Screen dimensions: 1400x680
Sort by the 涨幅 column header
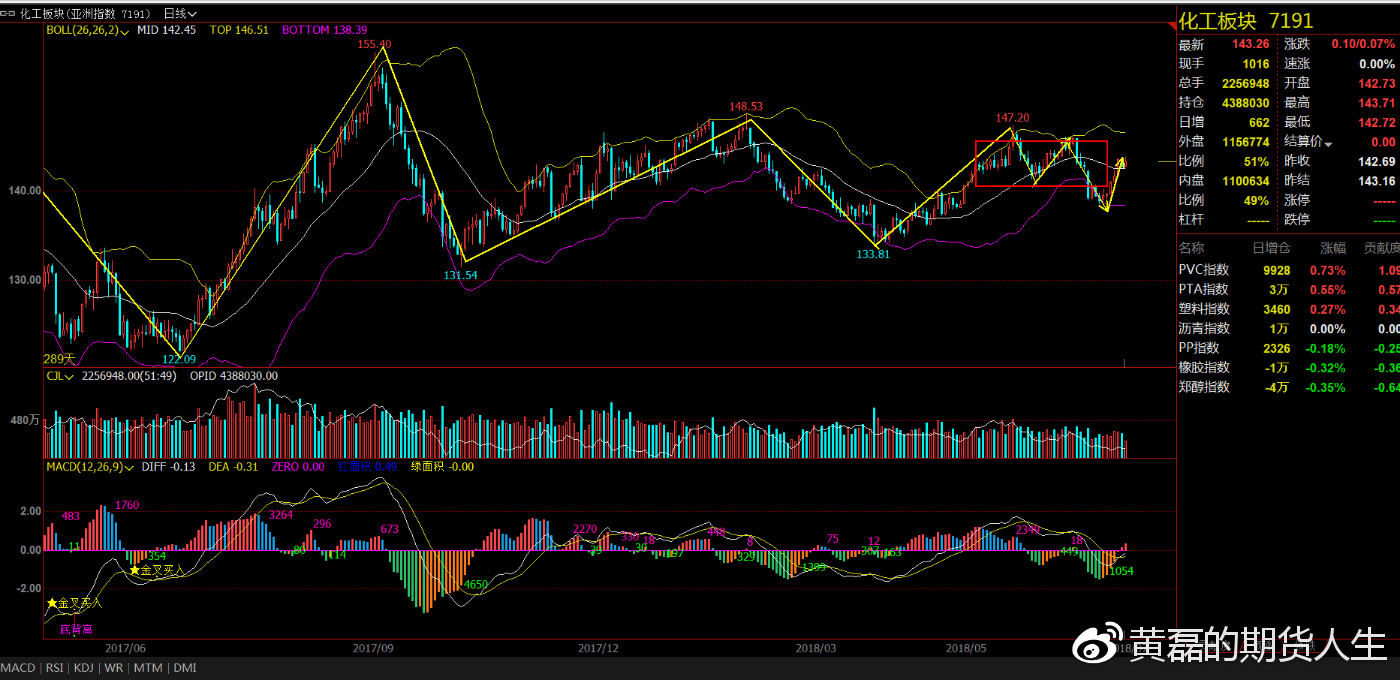[x=1332, y=247]
